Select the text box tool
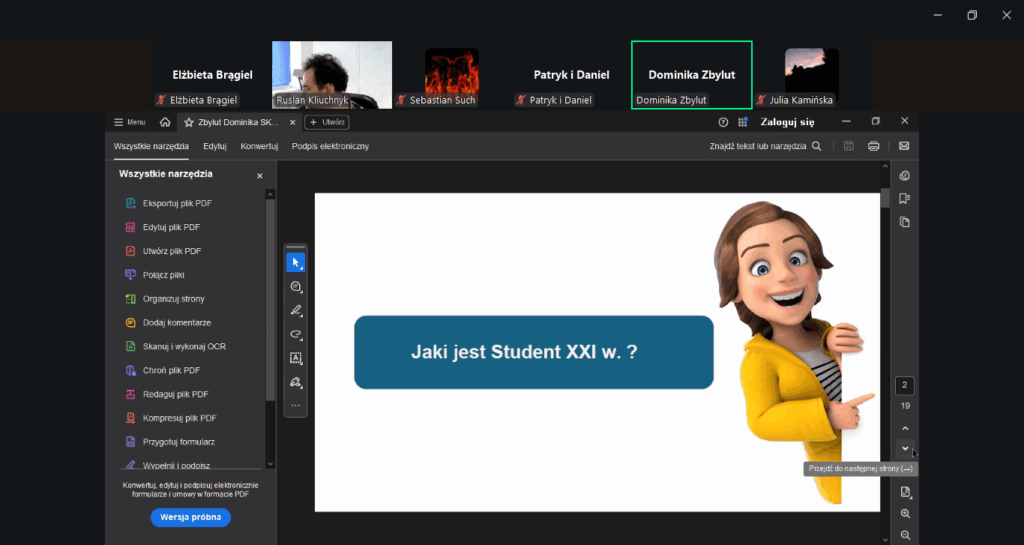1024x545 pixels. 296,358
